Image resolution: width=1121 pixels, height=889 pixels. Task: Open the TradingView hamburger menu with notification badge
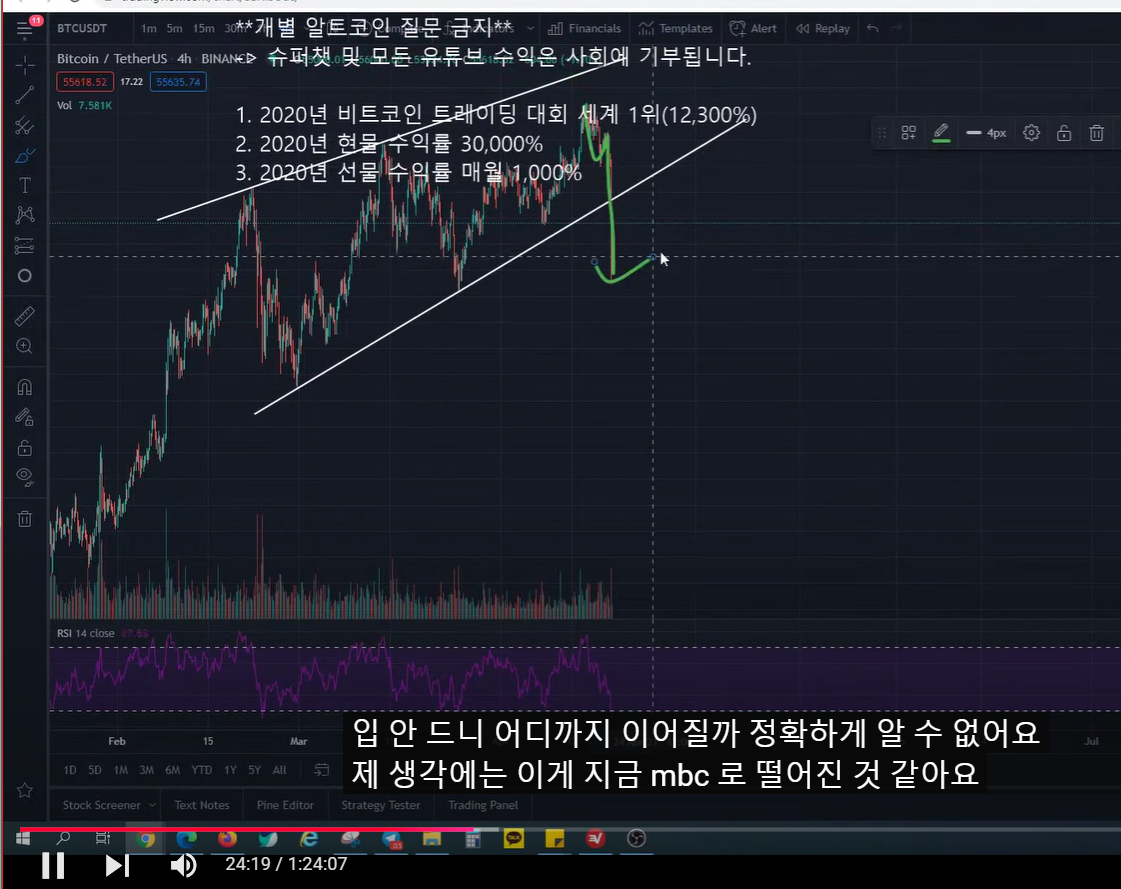25,29
